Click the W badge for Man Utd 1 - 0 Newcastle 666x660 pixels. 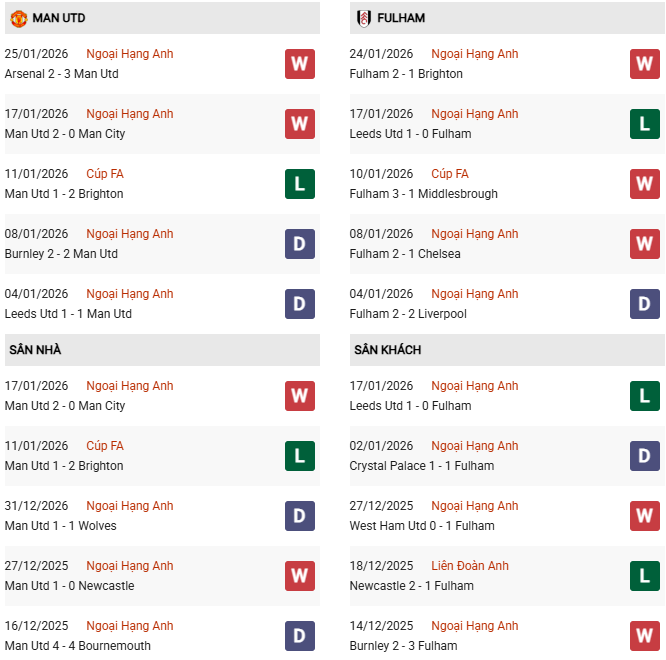pyautogui.click(x=300, y=576)
